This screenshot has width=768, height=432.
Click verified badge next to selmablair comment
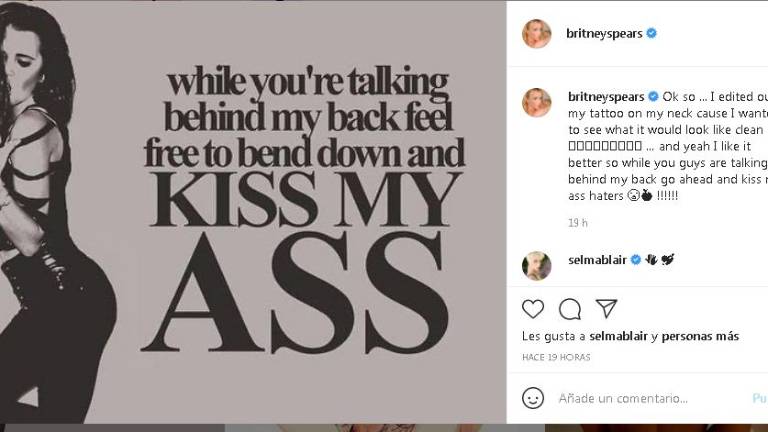[634, 259]
